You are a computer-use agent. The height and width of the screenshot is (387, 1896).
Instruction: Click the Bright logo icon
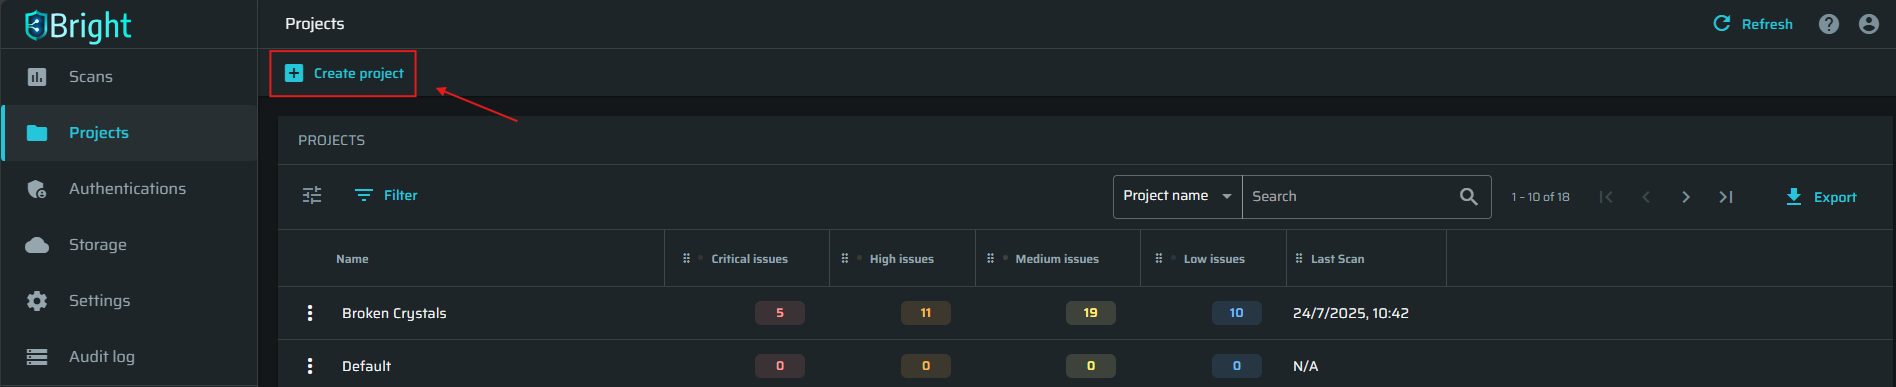point(37,25)
